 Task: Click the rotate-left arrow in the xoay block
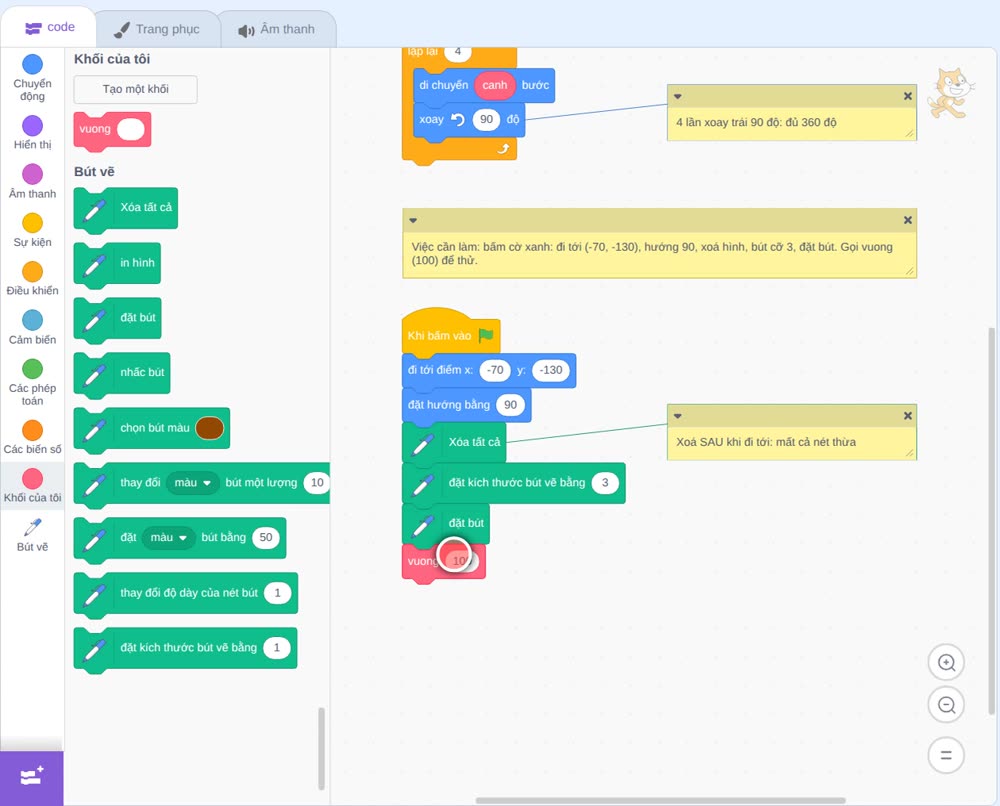click(x=458, y=119)
